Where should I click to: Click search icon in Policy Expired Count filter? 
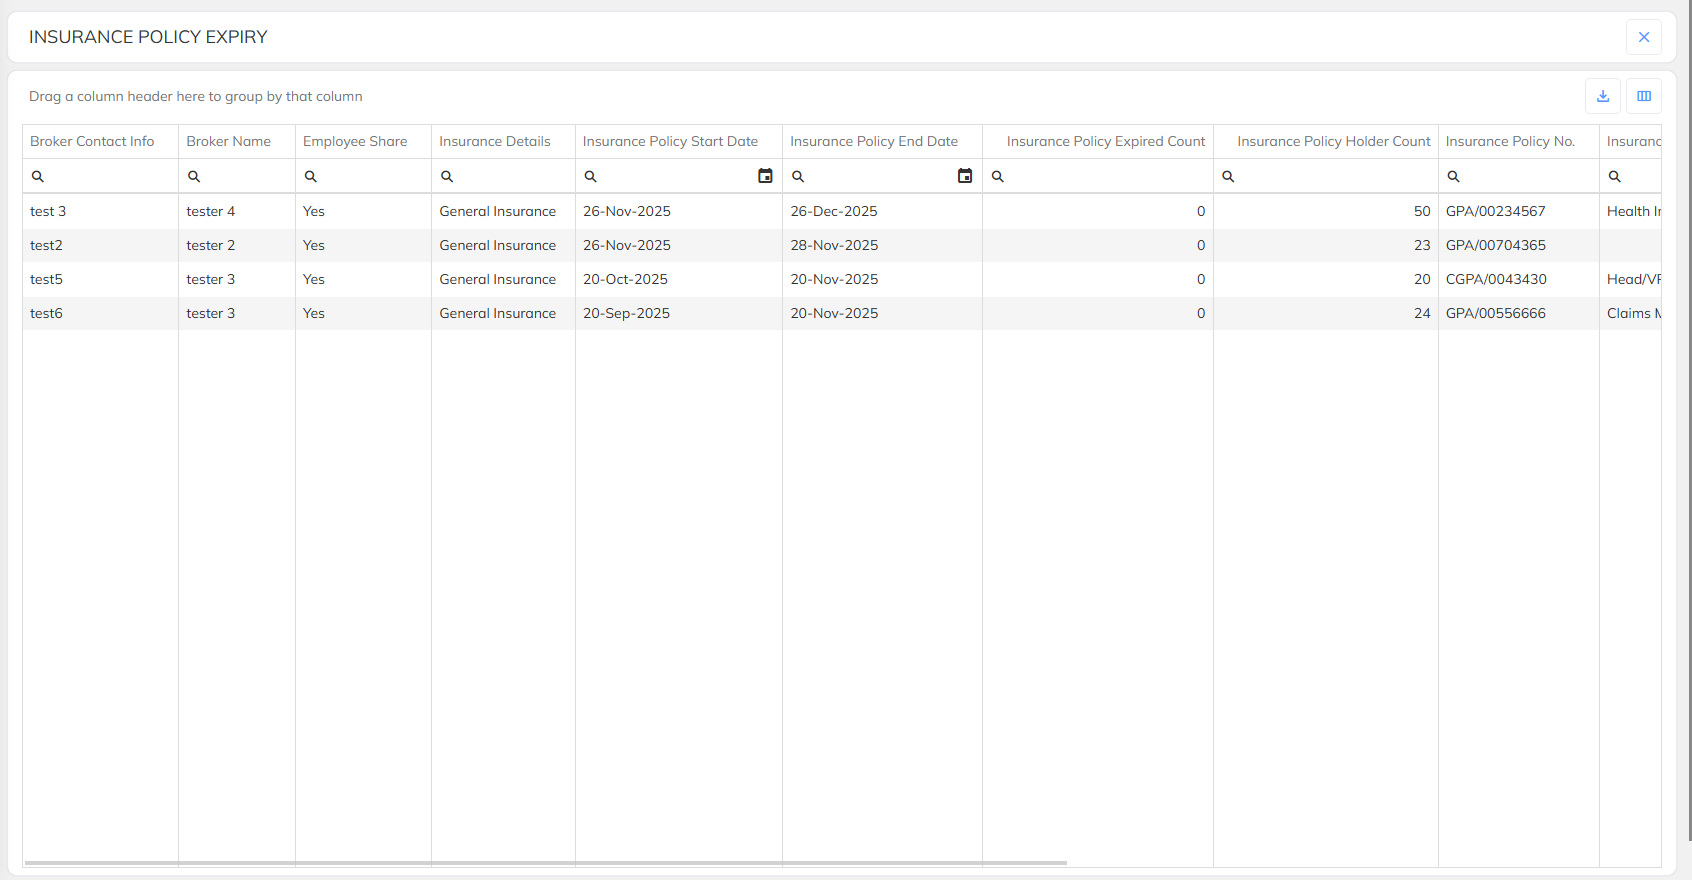(x=998, y=176)
